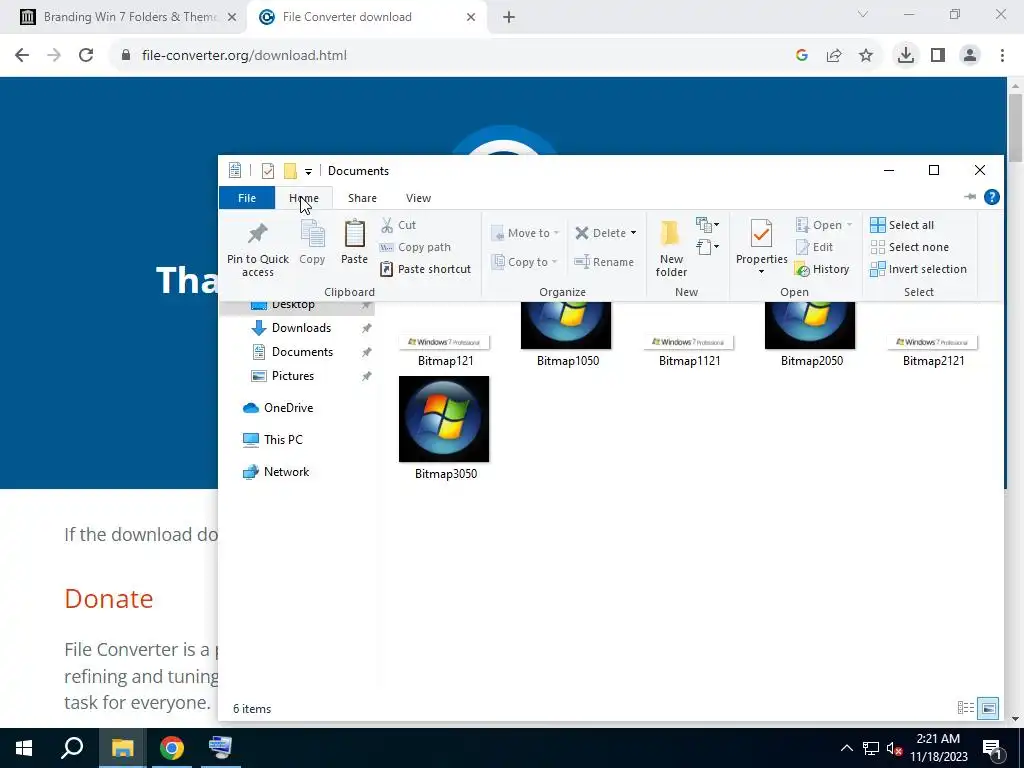Expand Delete dropdown arrow
Image resolution: width=1024 pixels, height=768 pixels.
click(633, 233)
